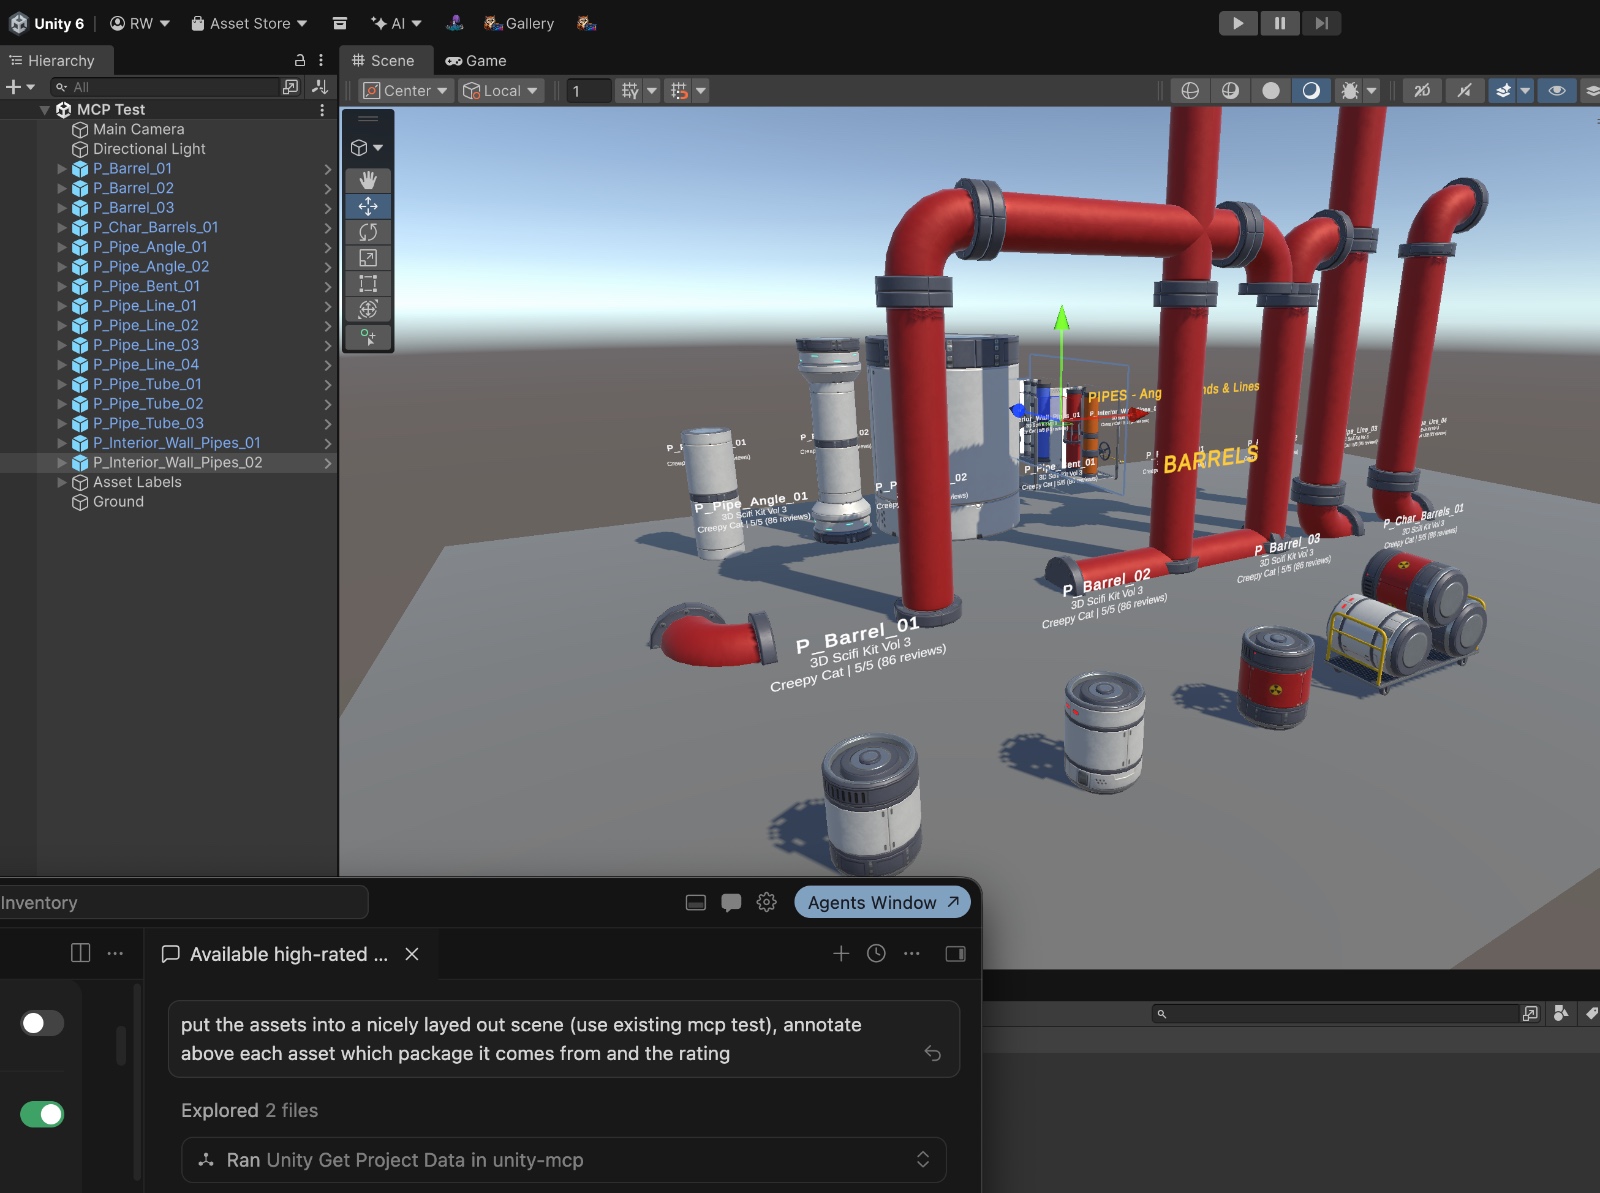Select the Hand view tool
The width and height of the screenshot is (1600, 1193).
pyautogui.click(x=368, y=180)
